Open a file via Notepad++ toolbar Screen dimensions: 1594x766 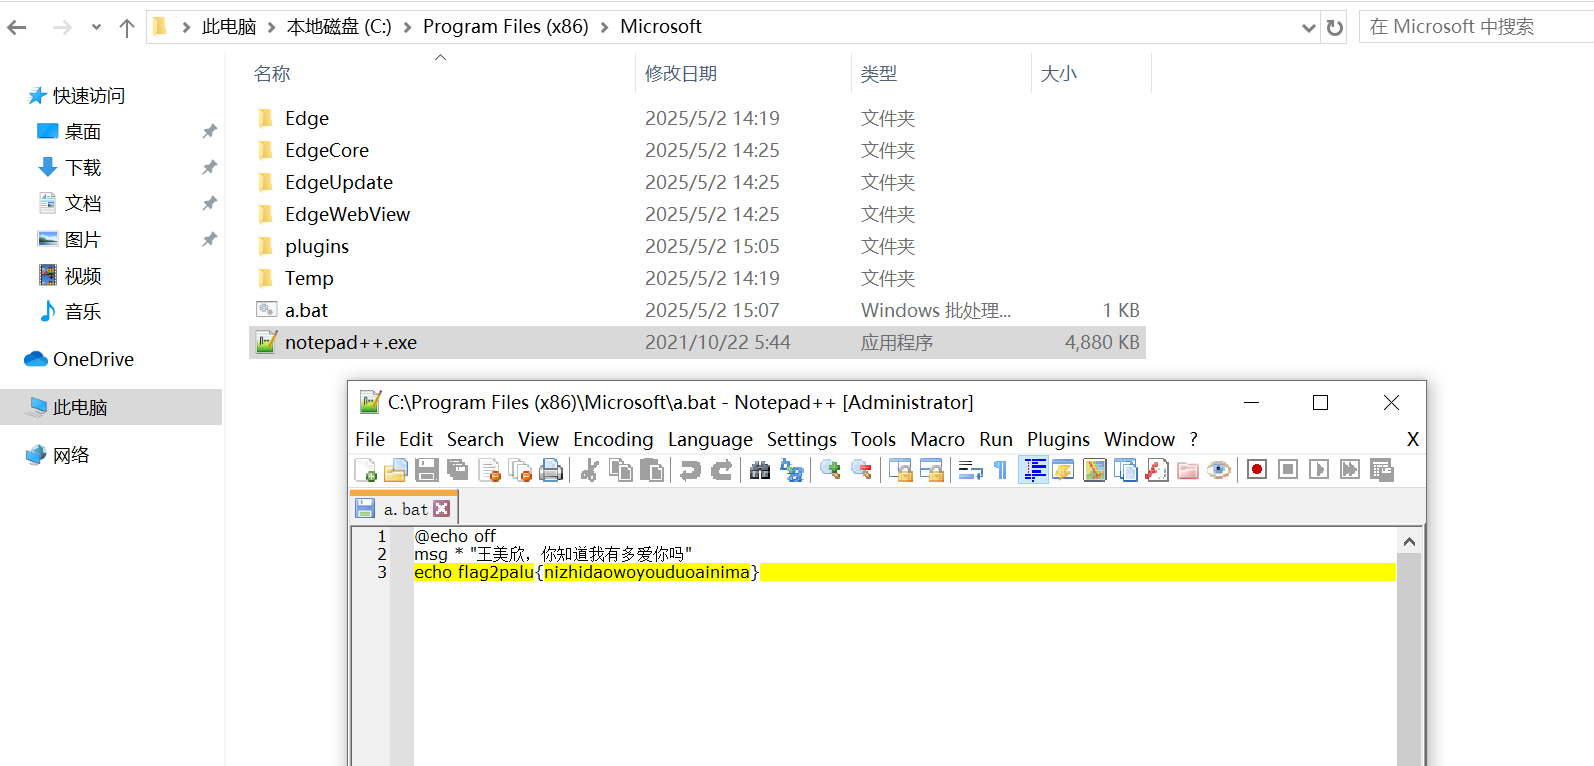tap(396, 470)
